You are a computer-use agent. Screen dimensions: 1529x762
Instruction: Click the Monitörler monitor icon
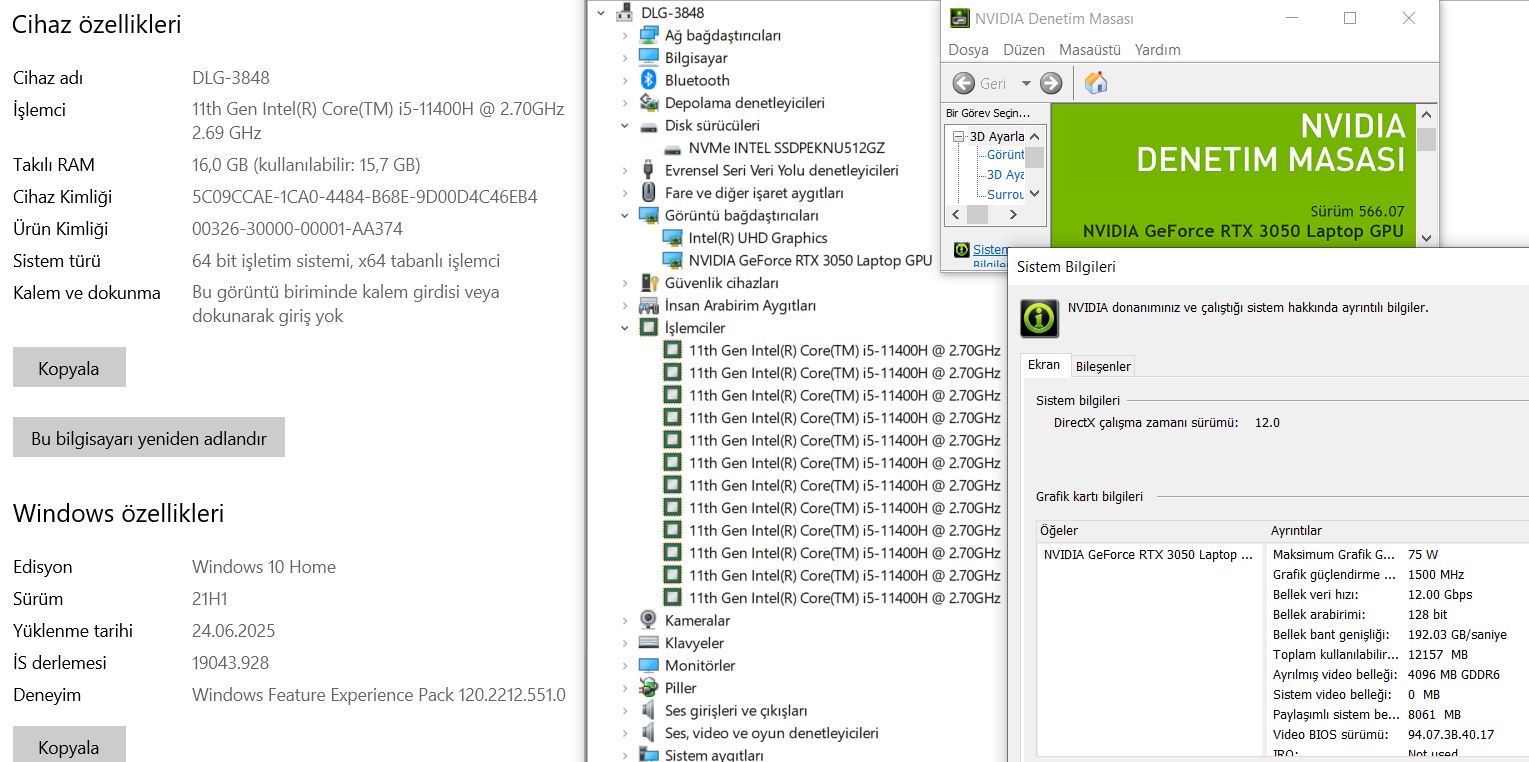(648, 665)
